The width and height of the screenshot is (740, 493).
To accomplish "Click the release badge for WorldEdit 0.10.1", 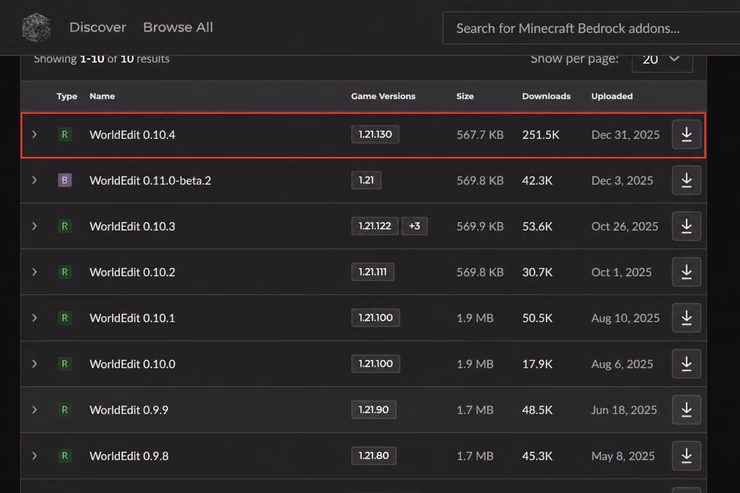I will [x=65, y=318].
